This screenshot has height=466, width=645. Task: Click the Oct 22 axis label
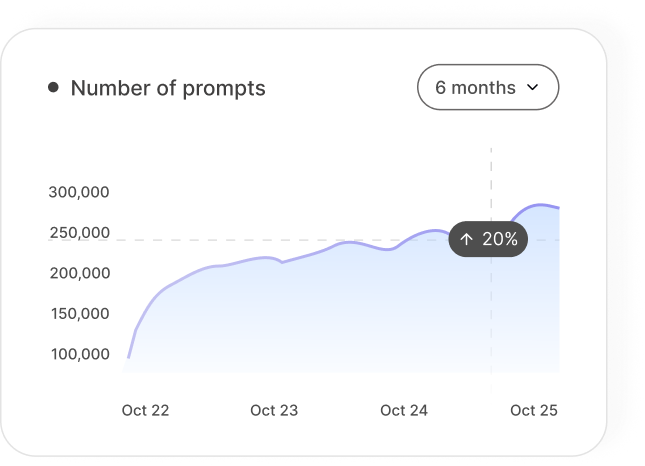[145, 410]
